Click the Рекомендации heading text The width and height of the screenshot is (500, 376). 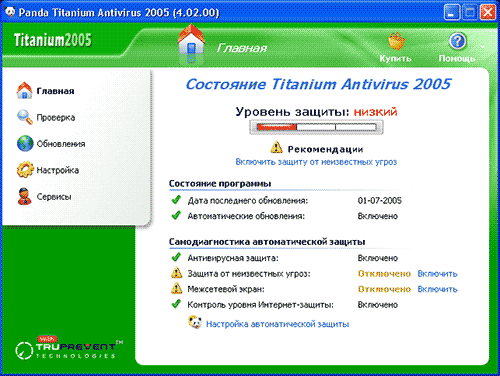[325, 149]
